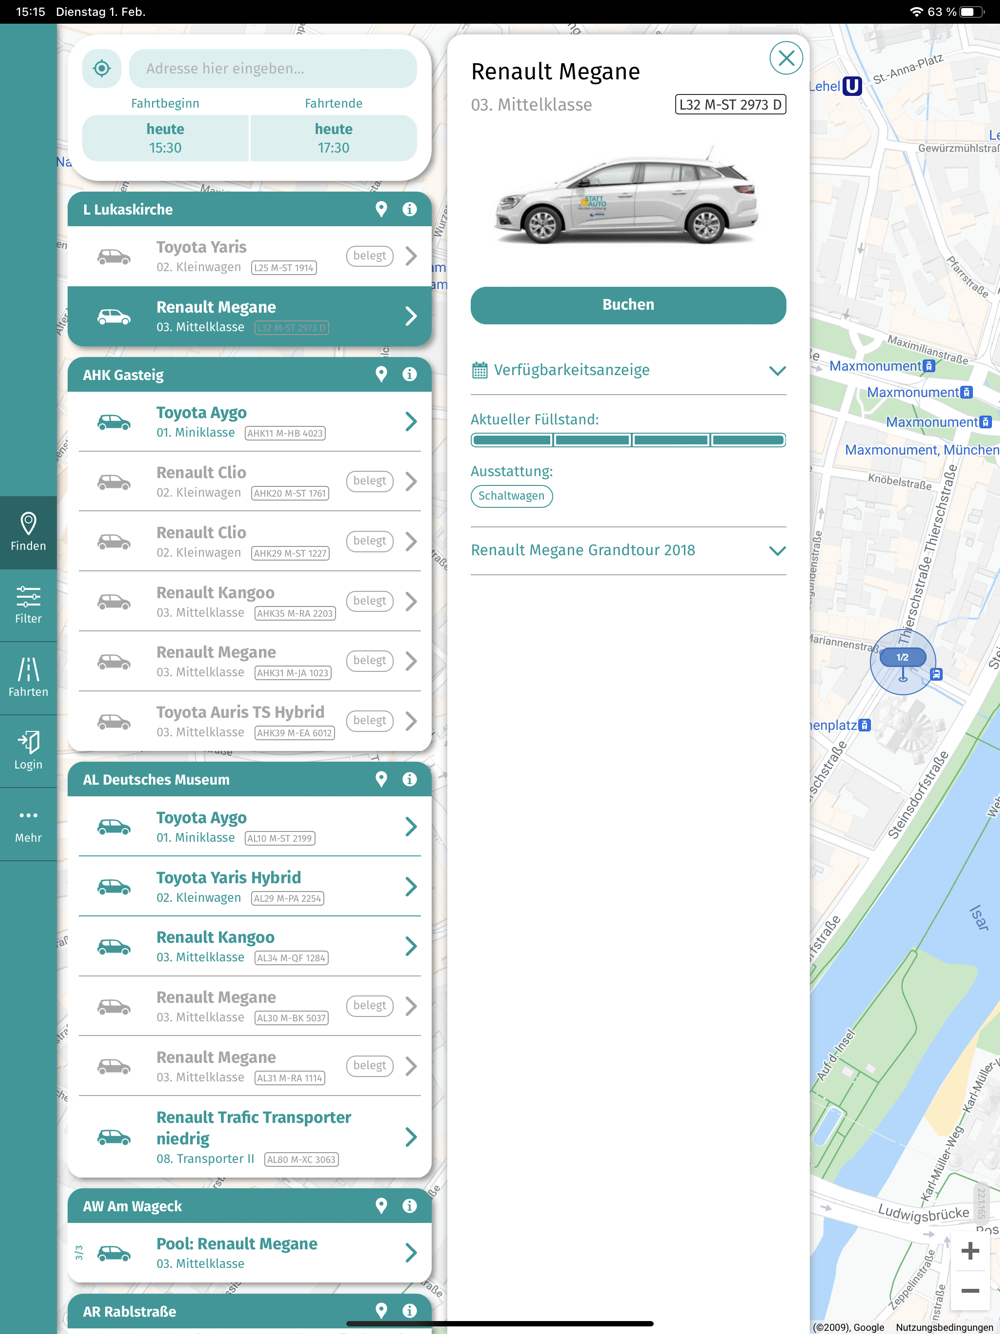Open Renault Kangoo AL34 row chevron
Screen dimensions: 1000x1334
coord(411,946)
